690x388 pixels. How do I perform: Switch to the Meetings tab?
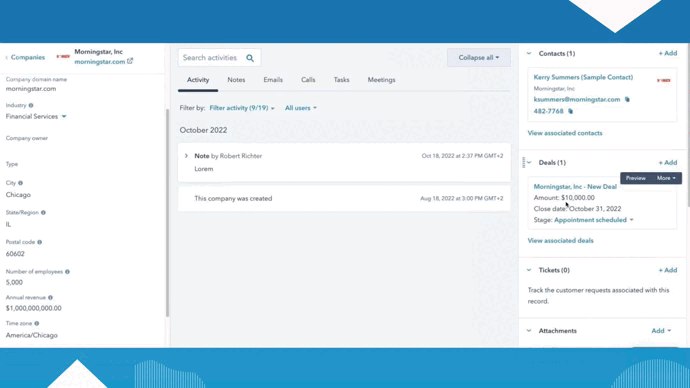point(382,80)
